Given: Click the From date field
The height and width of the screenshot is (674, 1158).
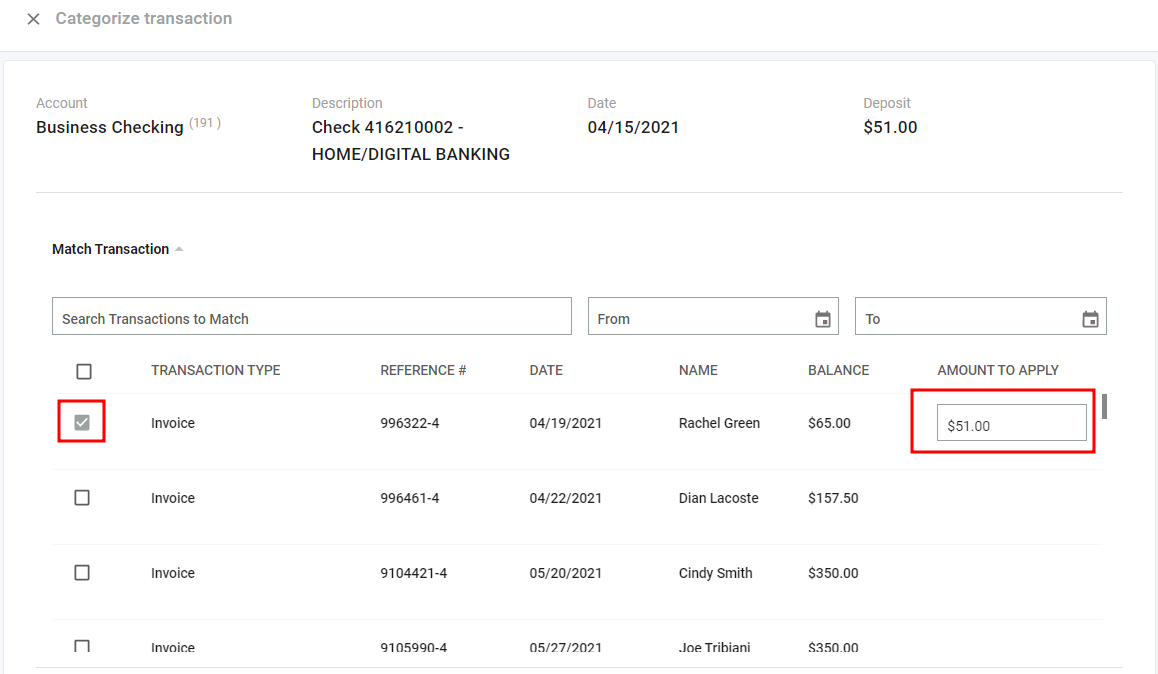Looking at the screenshot, I should pyautogui.click(x=700, y=317).
